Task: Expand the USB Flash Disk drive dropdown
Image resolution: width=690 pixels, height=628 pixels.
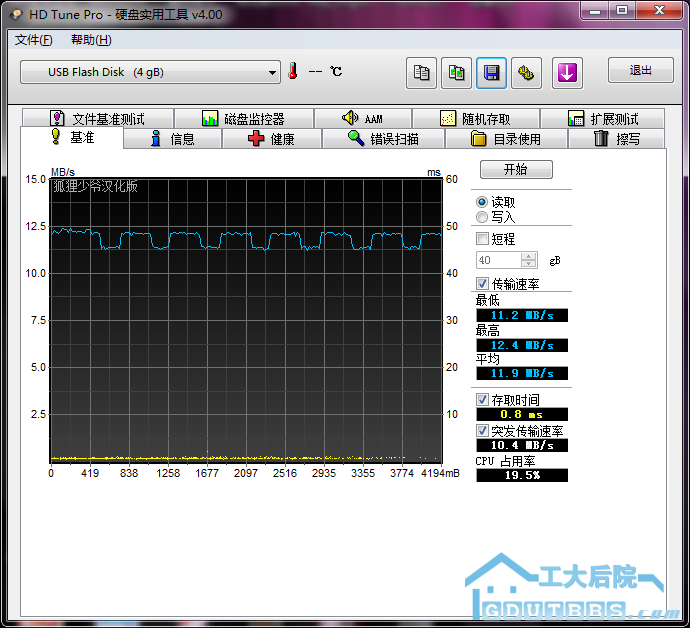Action: click(x=150, y=72)
